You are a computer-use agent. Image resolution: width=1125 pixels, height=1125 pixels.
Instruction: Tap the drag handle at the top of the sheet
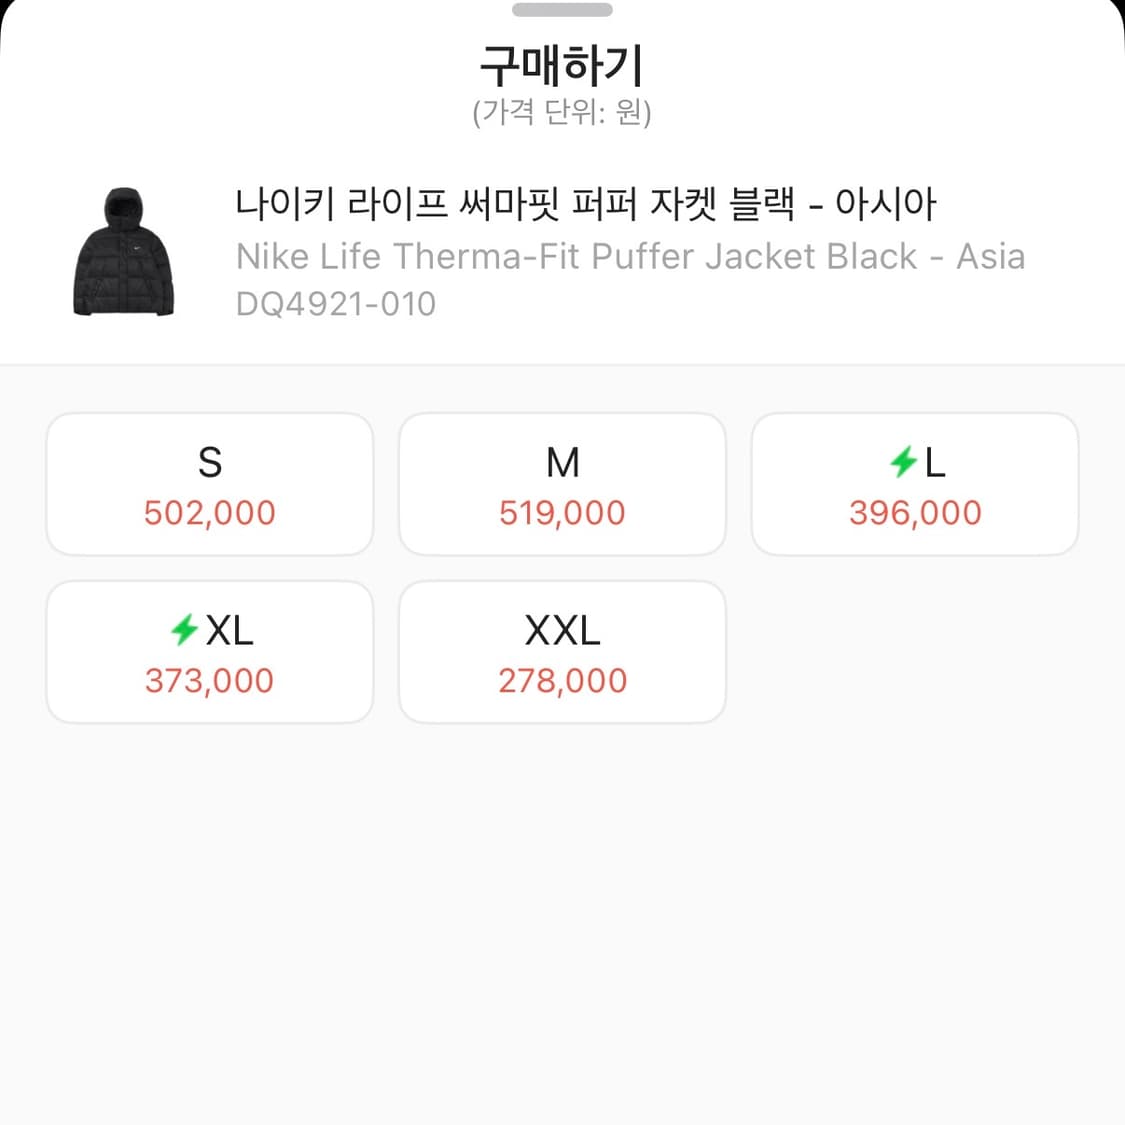click(x=562, y=11)
